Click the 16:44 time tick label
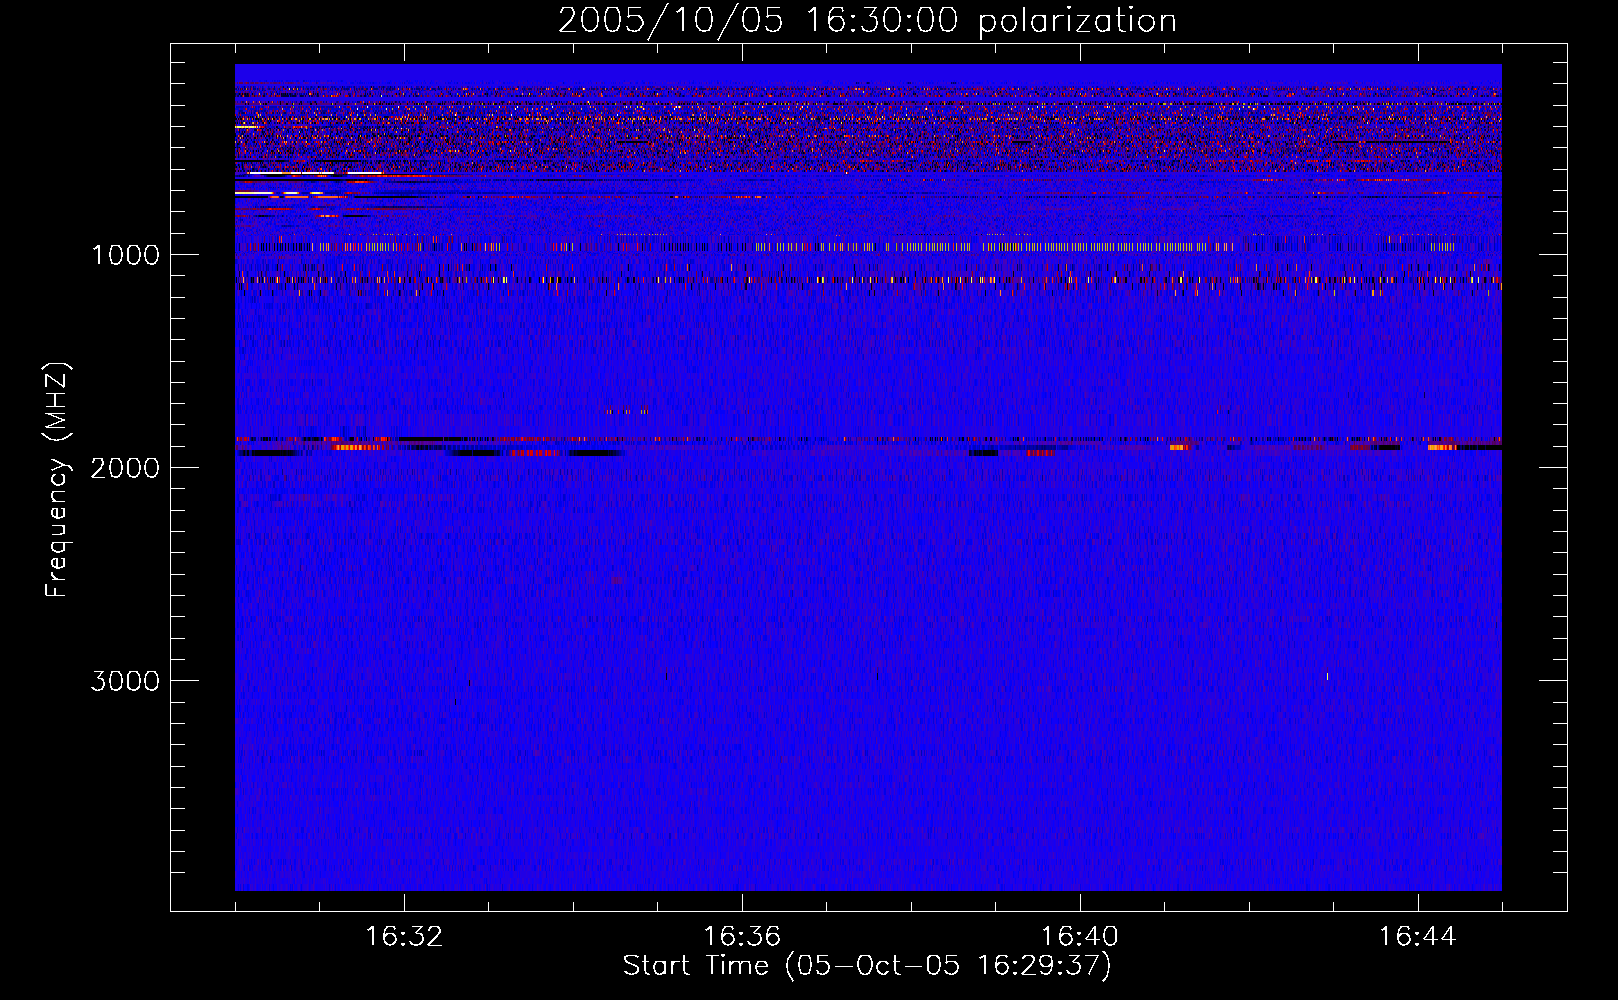 tap(1418, 937)
